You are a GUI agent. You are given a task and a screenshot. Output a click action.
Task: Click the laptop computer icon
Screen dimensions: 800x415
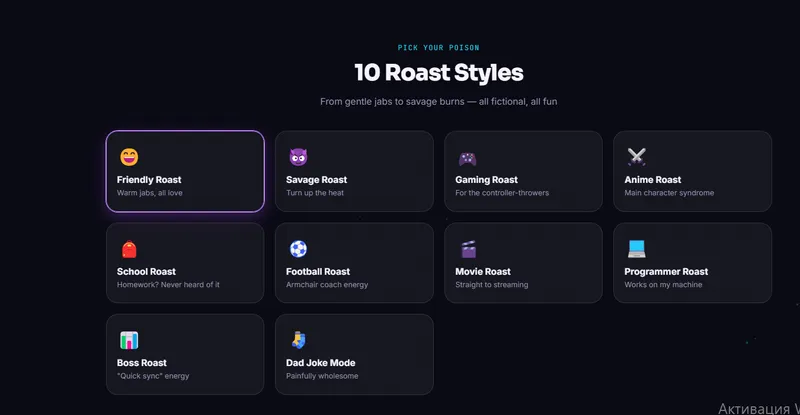click(637, 249)
